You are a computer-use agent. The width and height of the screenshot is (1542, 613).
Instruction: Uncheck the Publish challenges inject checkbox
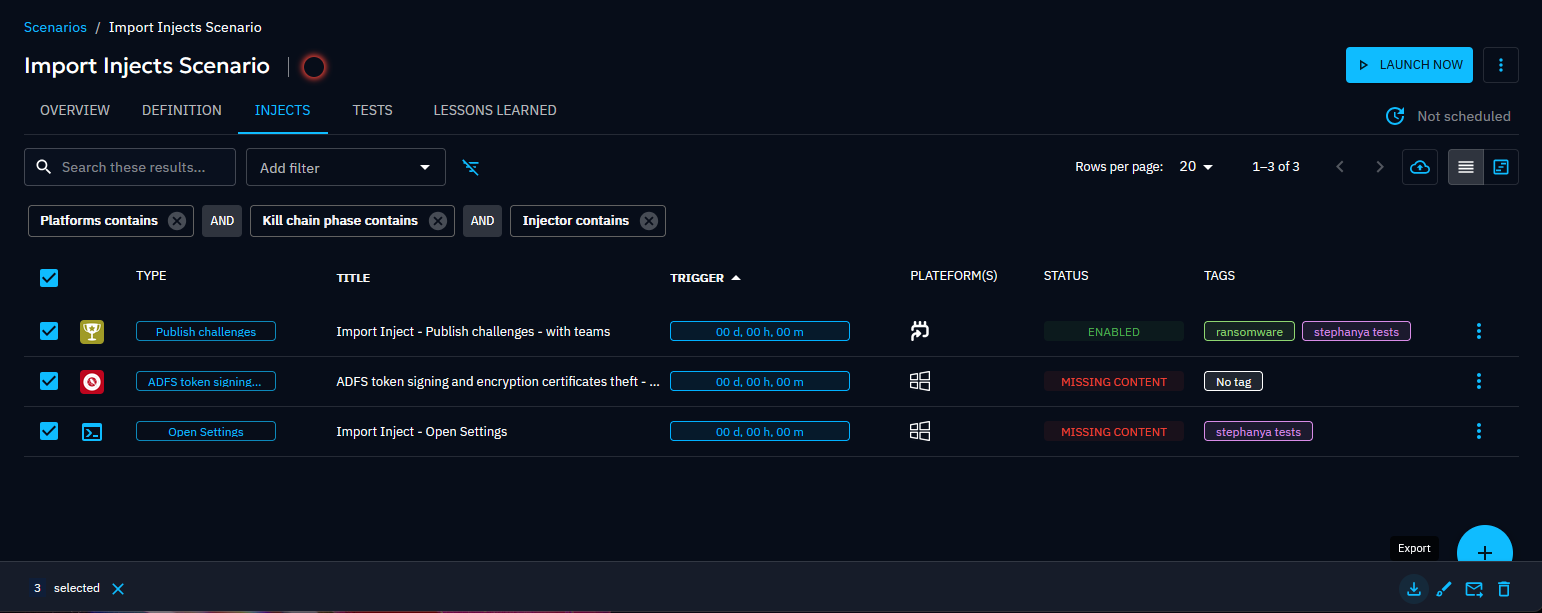coord(49,331)
